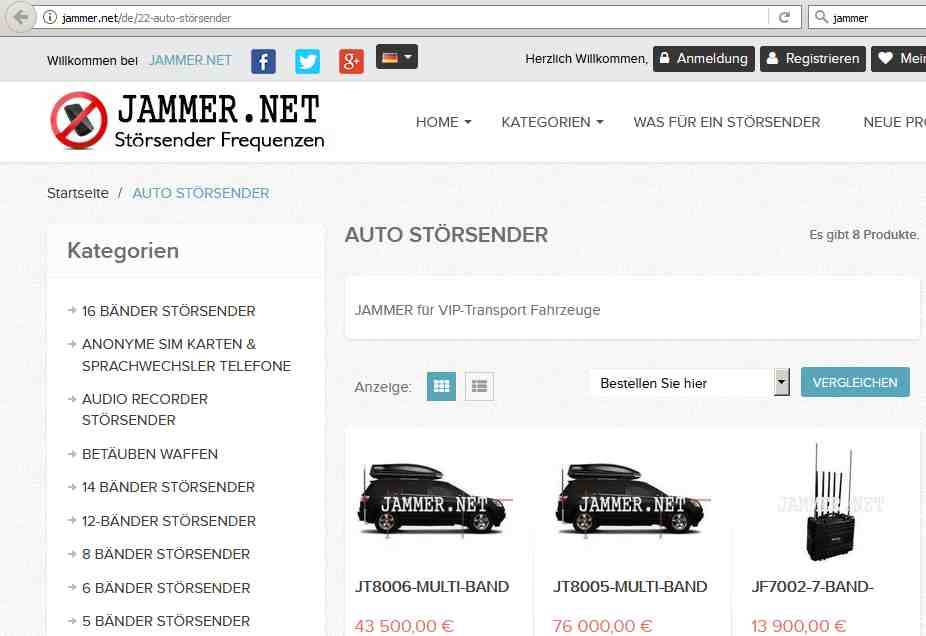
Task: Open 8 BÄNDER STÖRSENDER category
Action: coord(166,554)
